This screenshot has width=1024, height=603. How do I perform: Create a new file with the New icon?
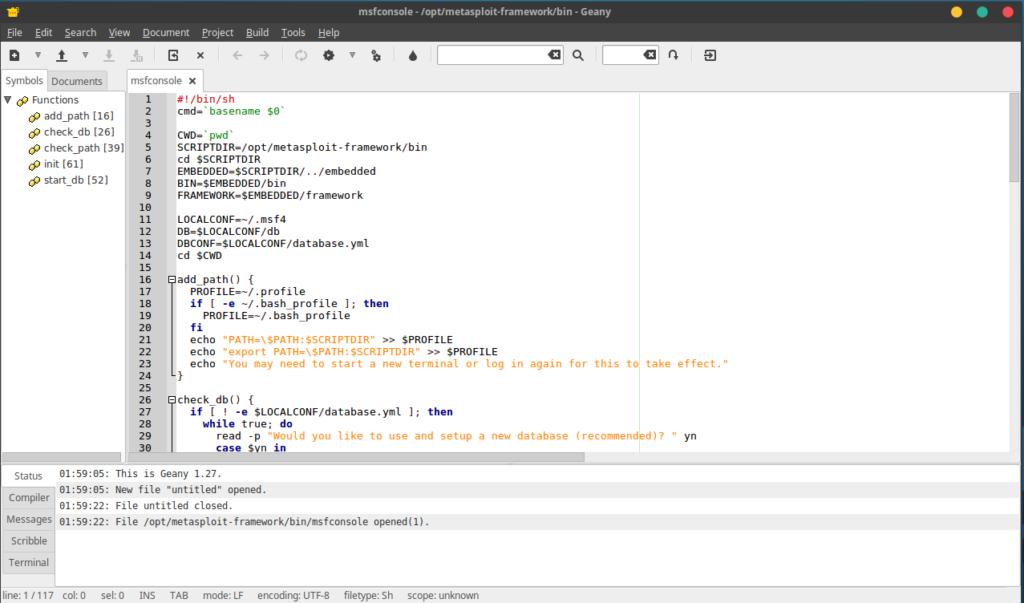pos(13,55)
